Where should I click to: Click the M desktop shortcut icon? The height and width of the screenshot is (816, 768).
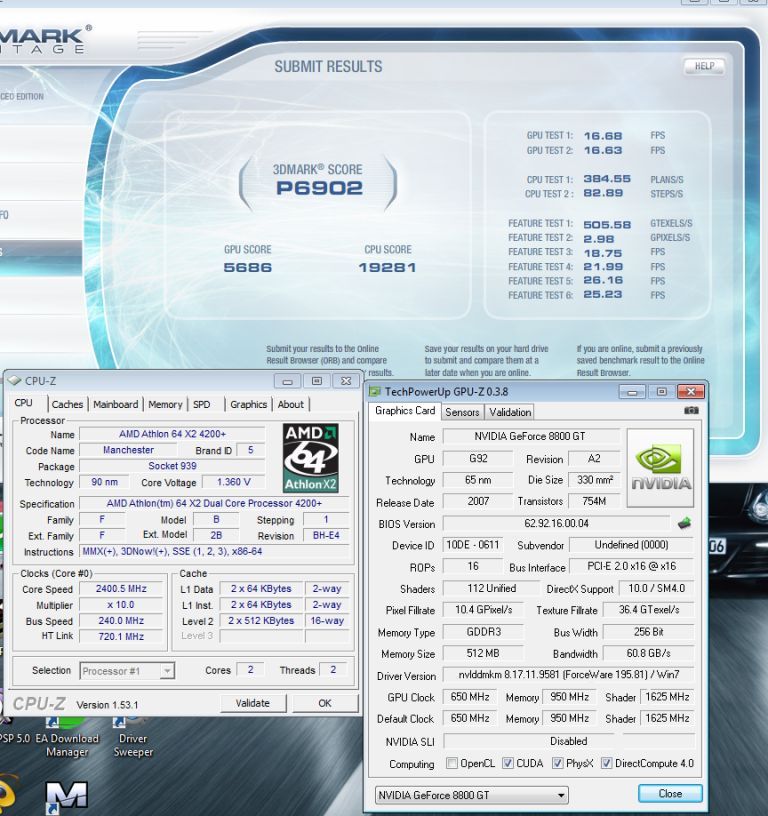tap(66, 796)
